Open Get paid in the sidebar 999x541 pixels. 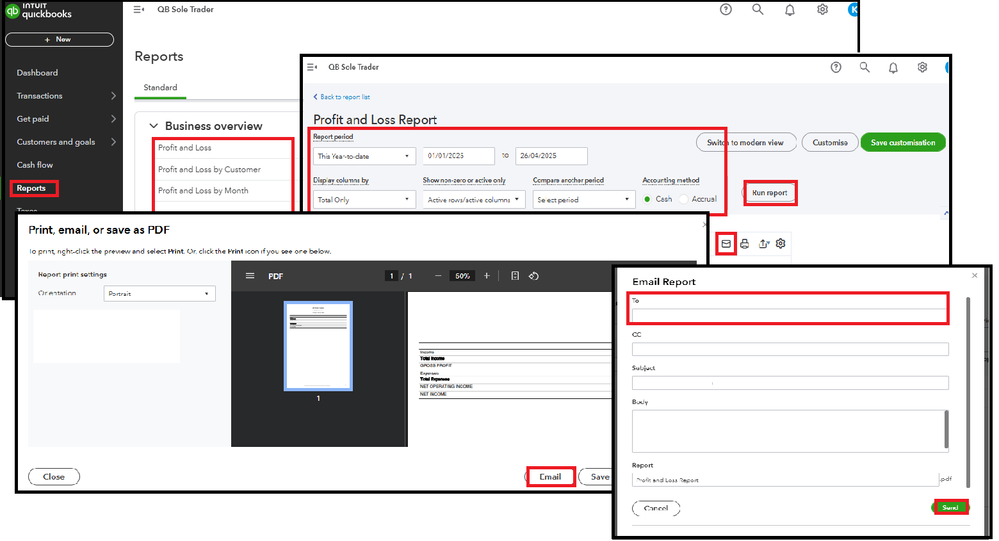pos(32,119)
